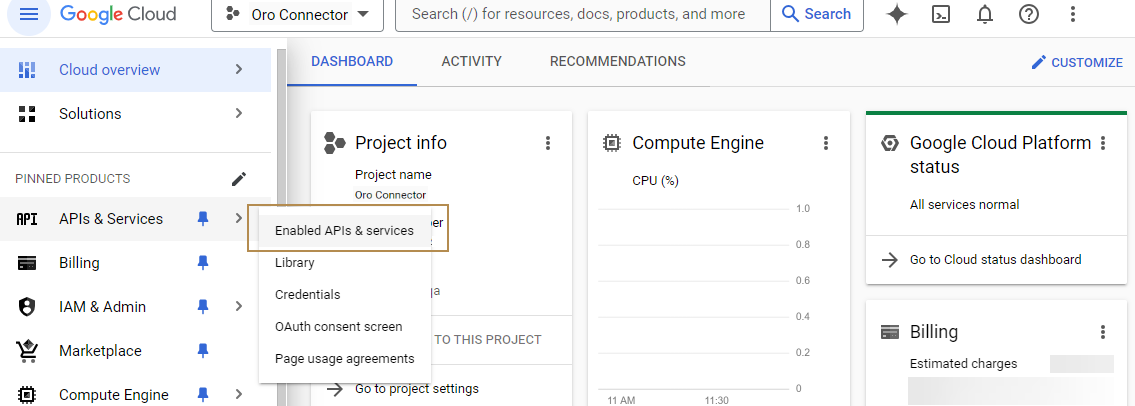Viewport: 1135px width, 406px height.
Task: Open the Oro Connector project selector dropdown
Action: pyautogui.click(x=297, y=14)
